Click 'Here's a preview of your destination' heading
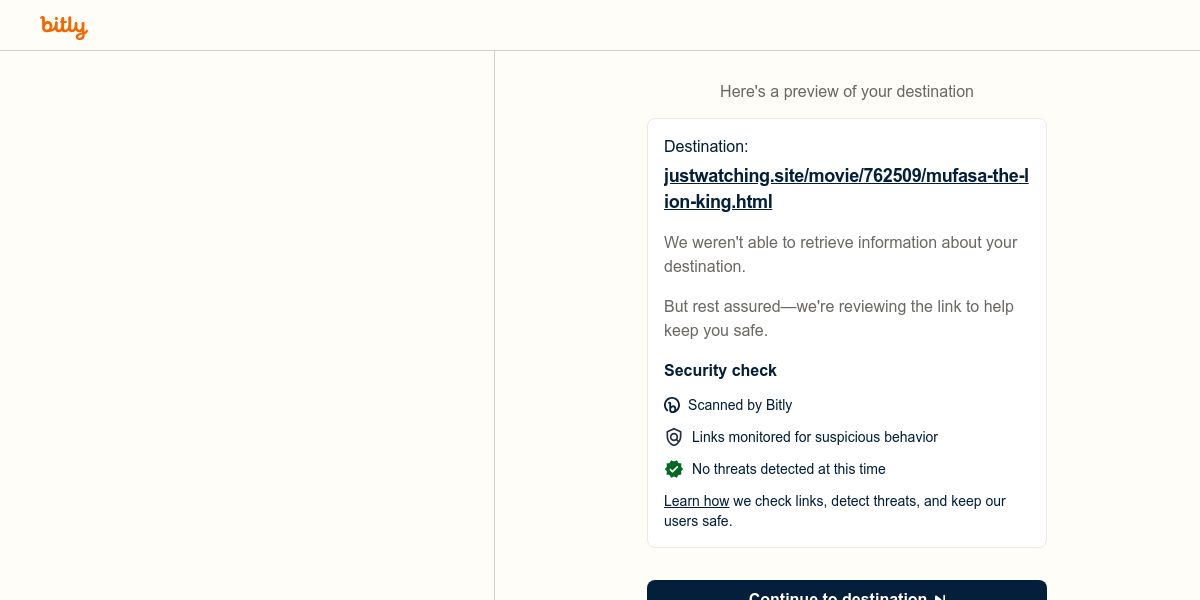The width and height of the screenshot is (1200, 600). pyautogui.click(x=847, y=91)
